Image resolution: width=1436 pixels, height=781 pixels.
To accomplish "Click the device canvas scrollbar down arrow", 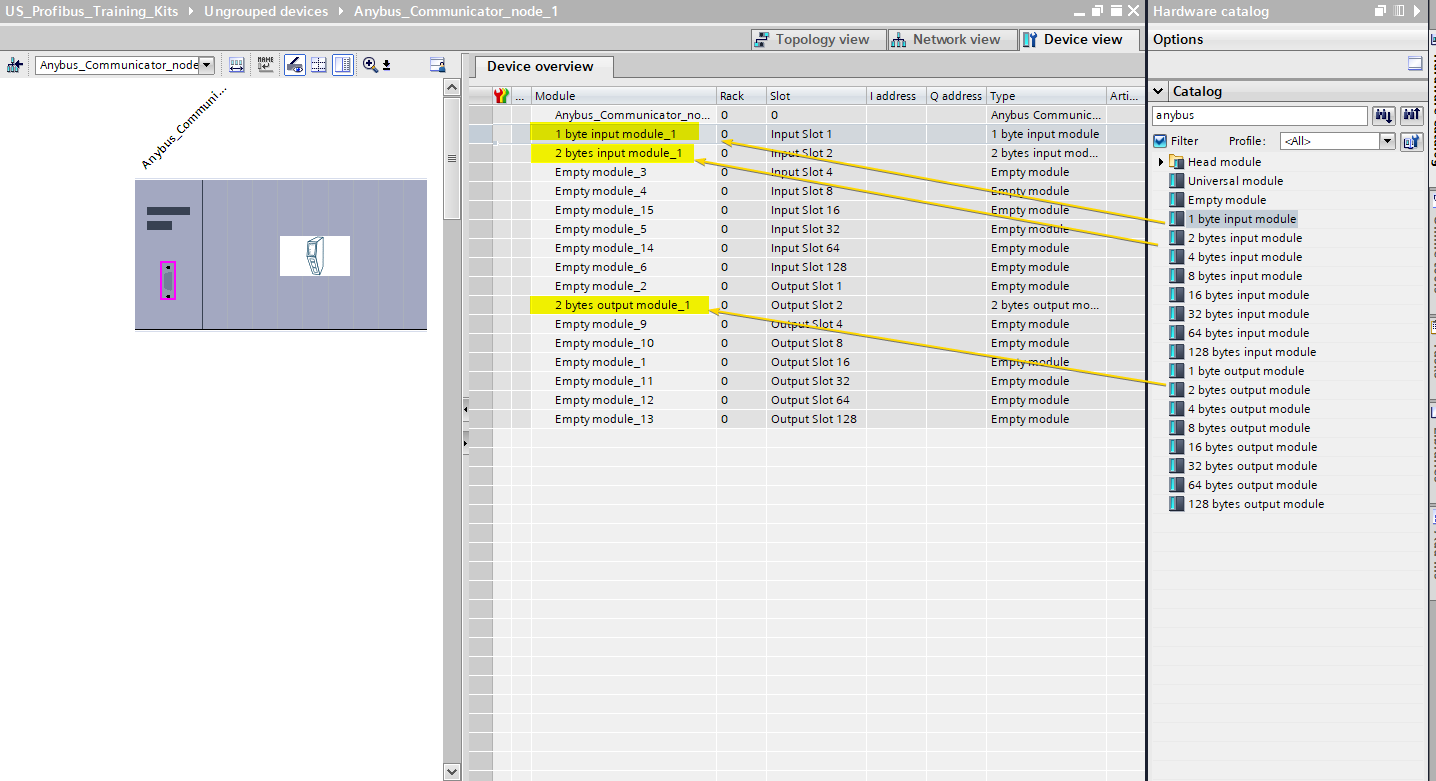I will [452, 772].
